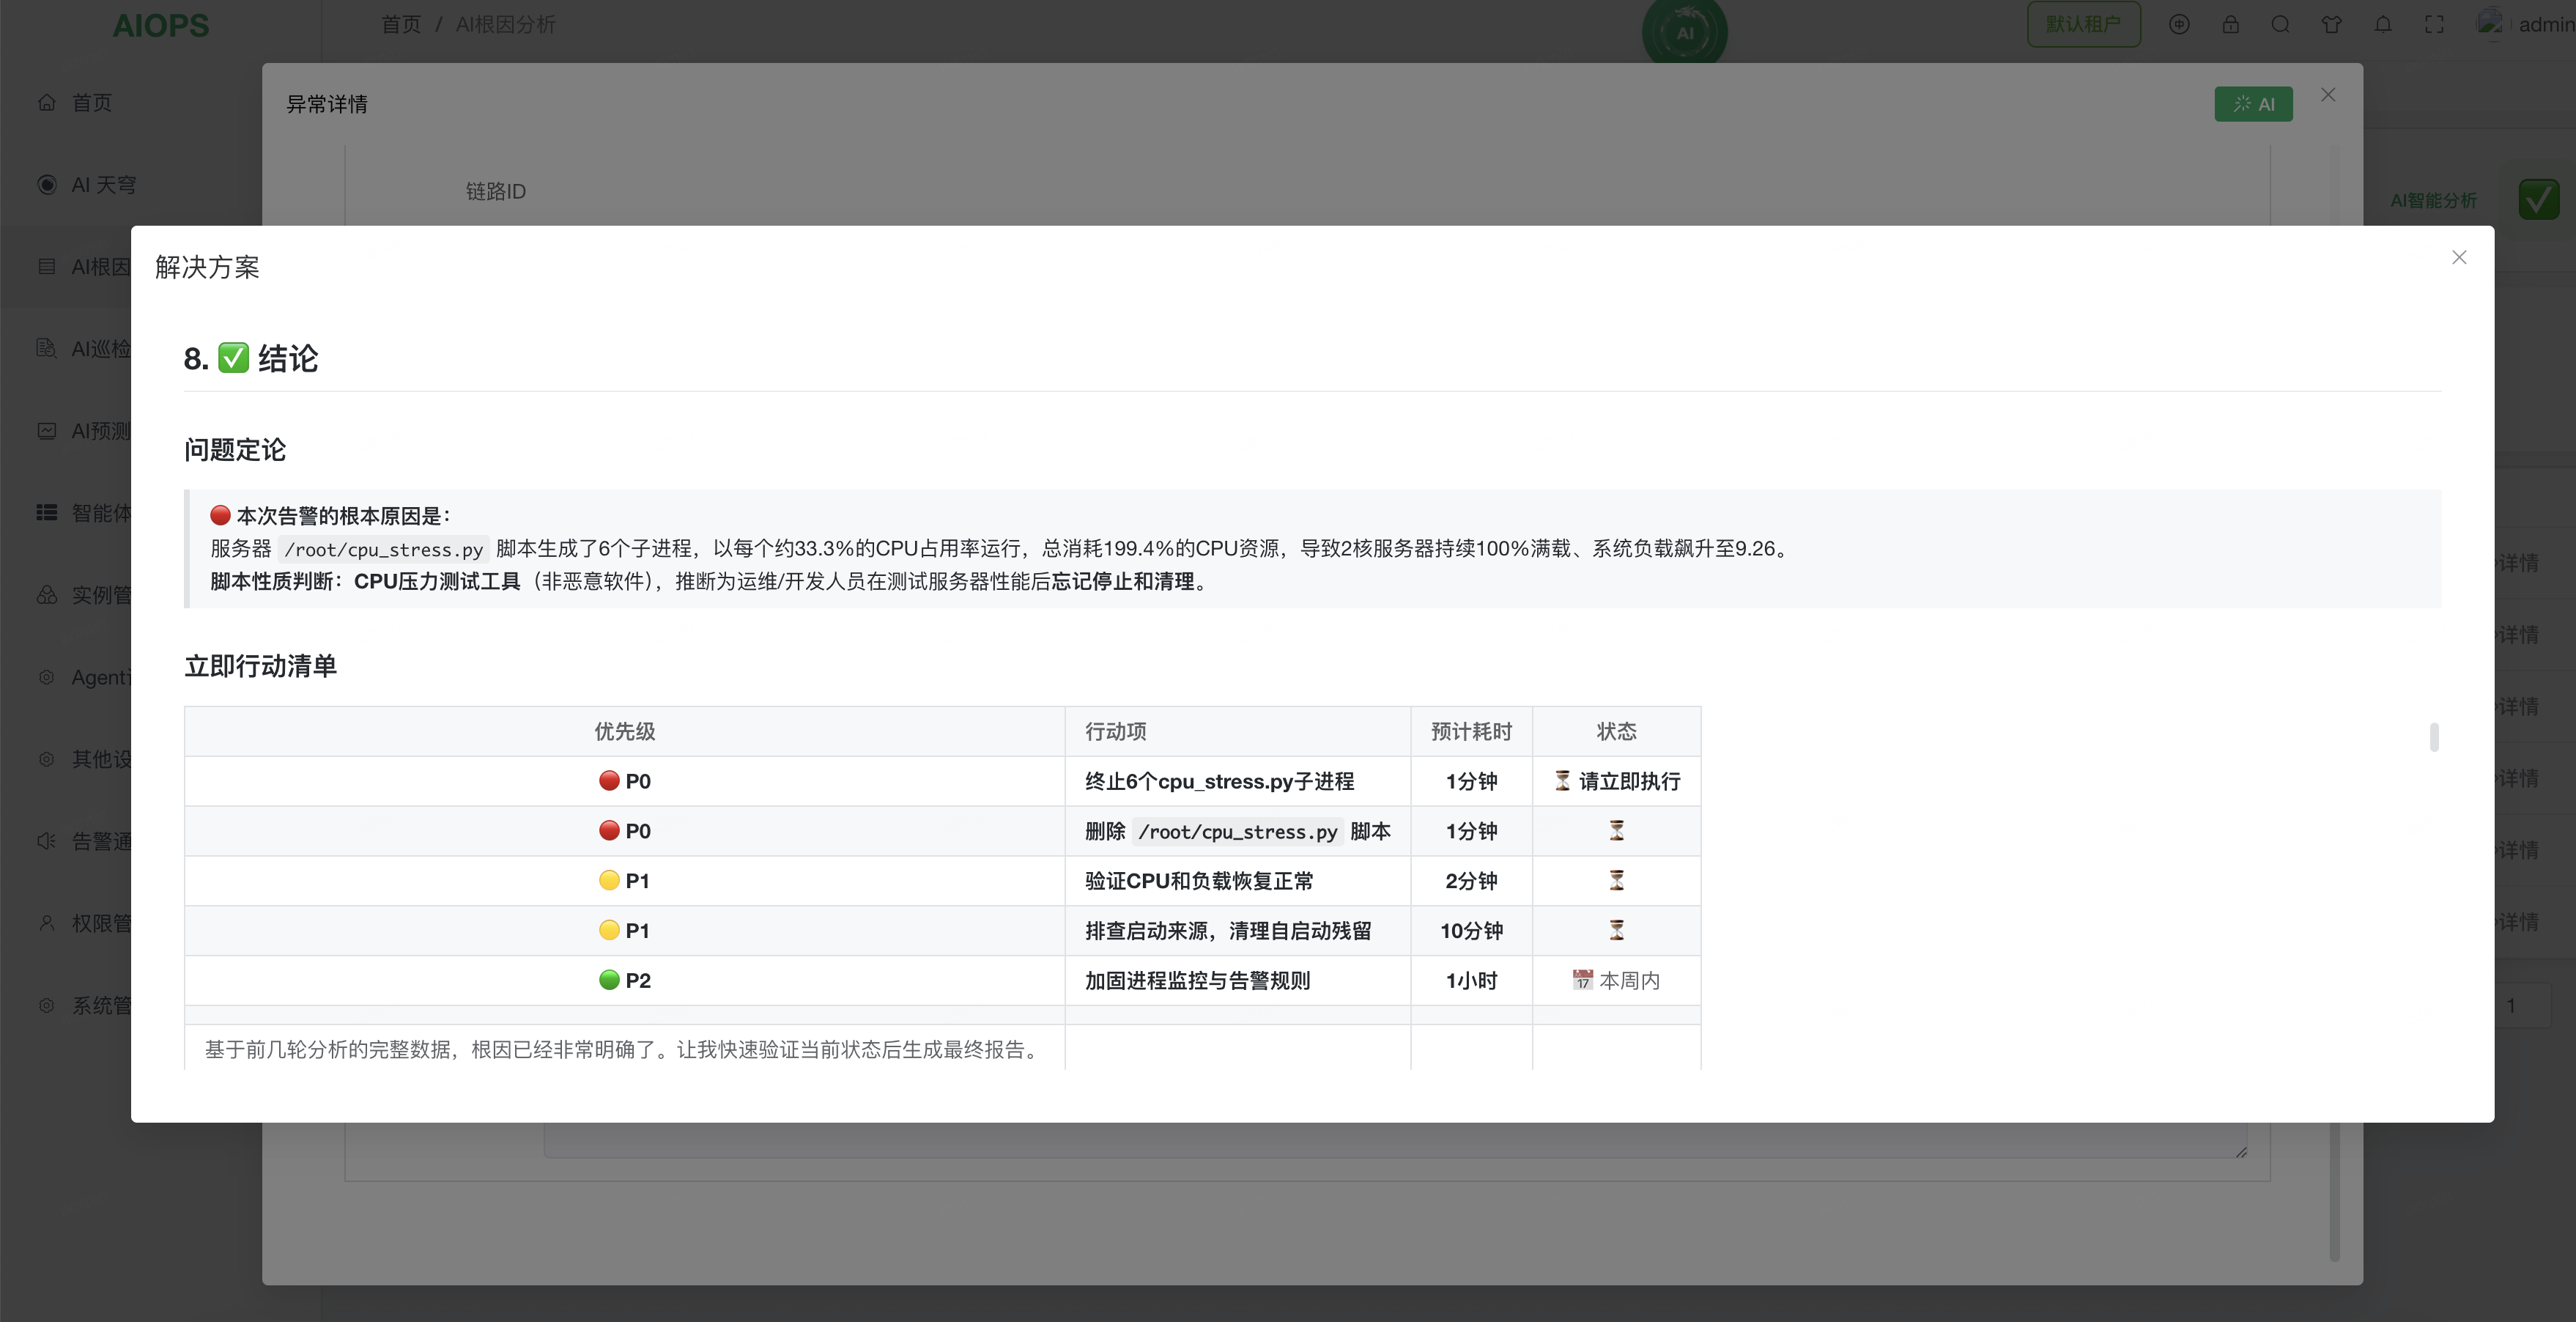Click the floating AI assistant badge
This screenshot has width=2576, height=1322.
1685,32
